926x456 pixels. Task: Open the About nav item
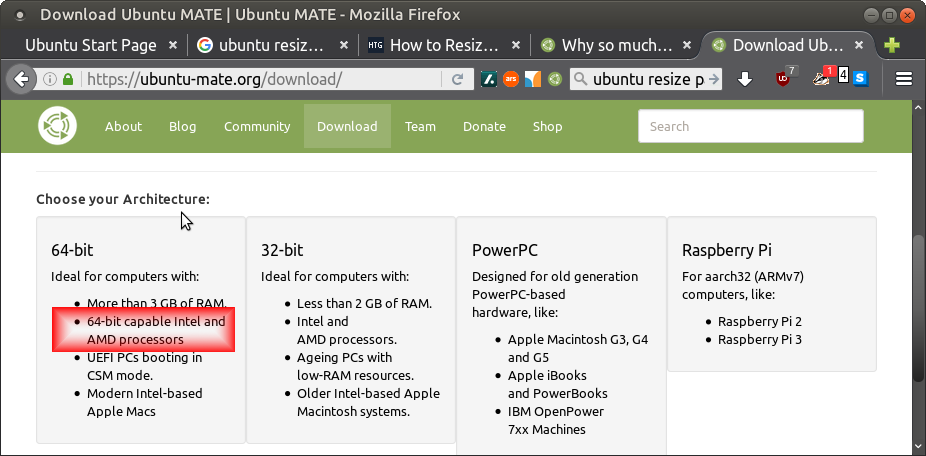coord(123,126)
